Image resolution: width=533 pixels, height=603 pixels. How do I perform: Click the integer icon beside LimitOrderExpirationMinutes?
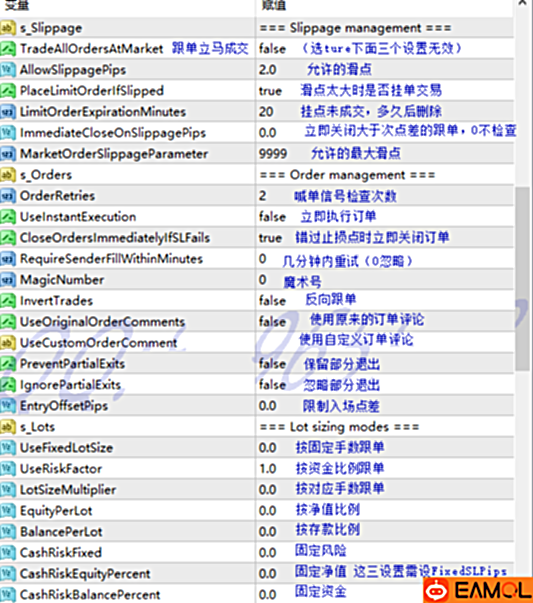point(8,112)
